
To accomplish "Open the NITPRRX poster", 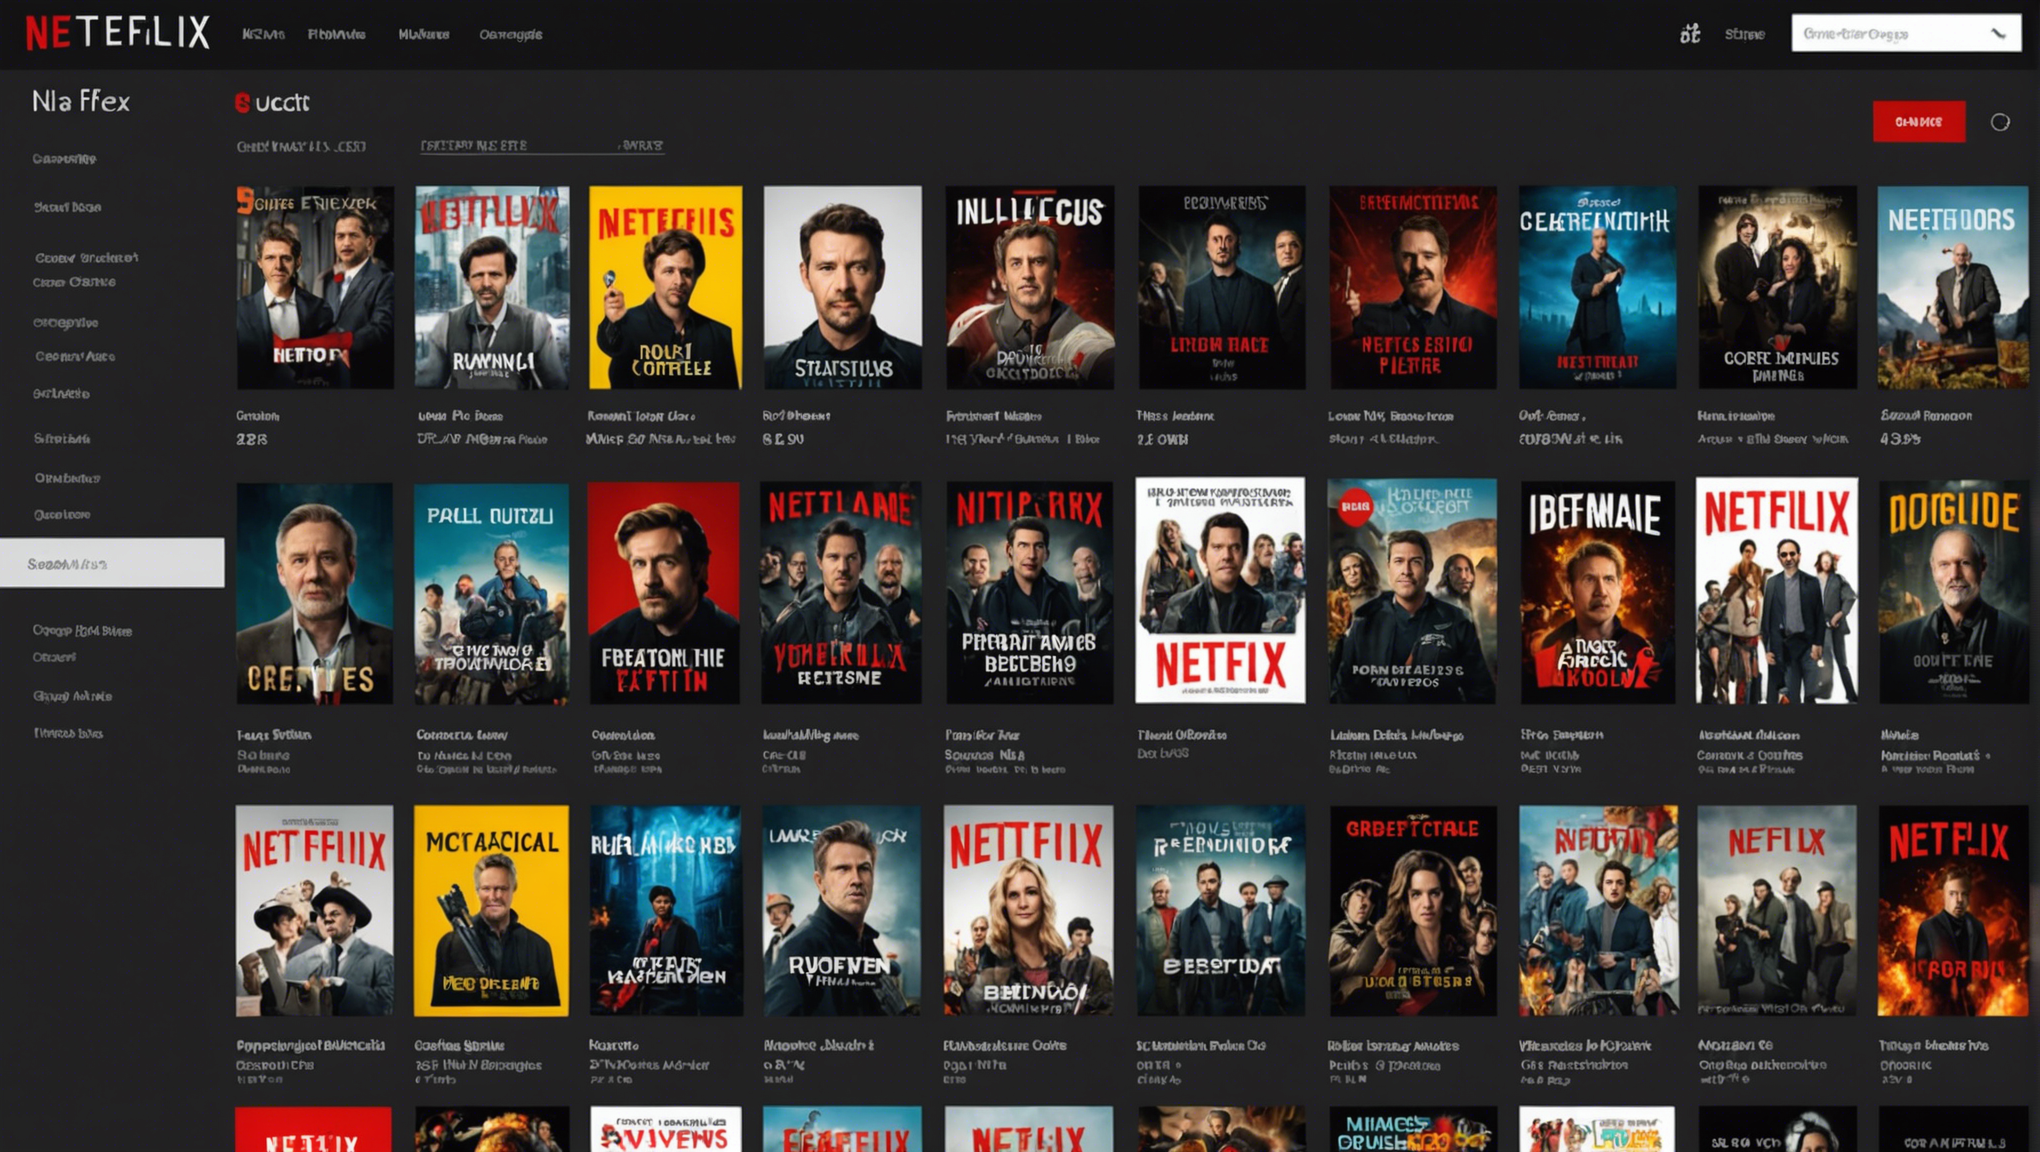I will 1030,593.
